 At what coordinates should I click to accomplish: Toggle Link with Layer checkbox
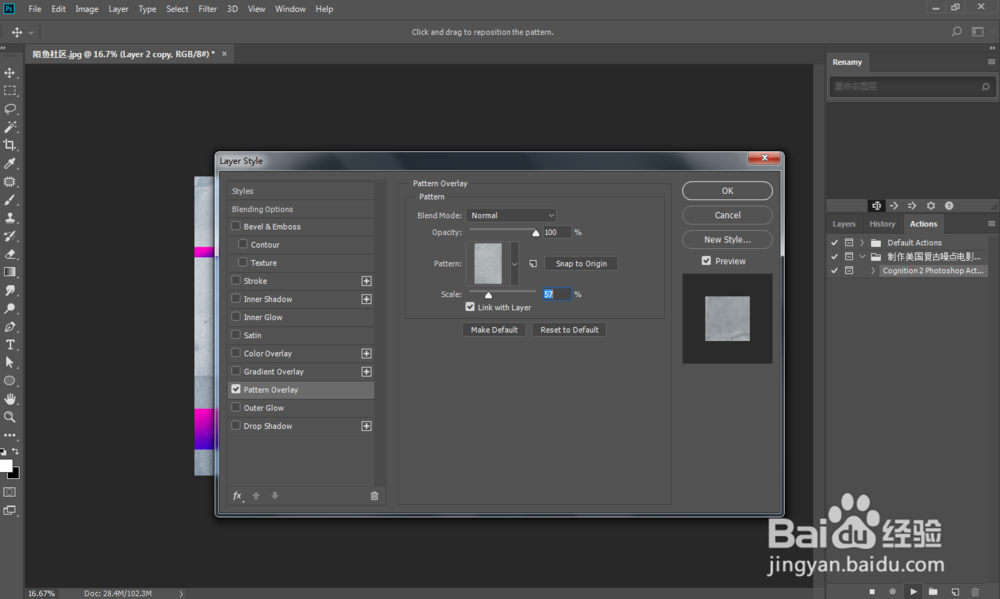(470, 307)
